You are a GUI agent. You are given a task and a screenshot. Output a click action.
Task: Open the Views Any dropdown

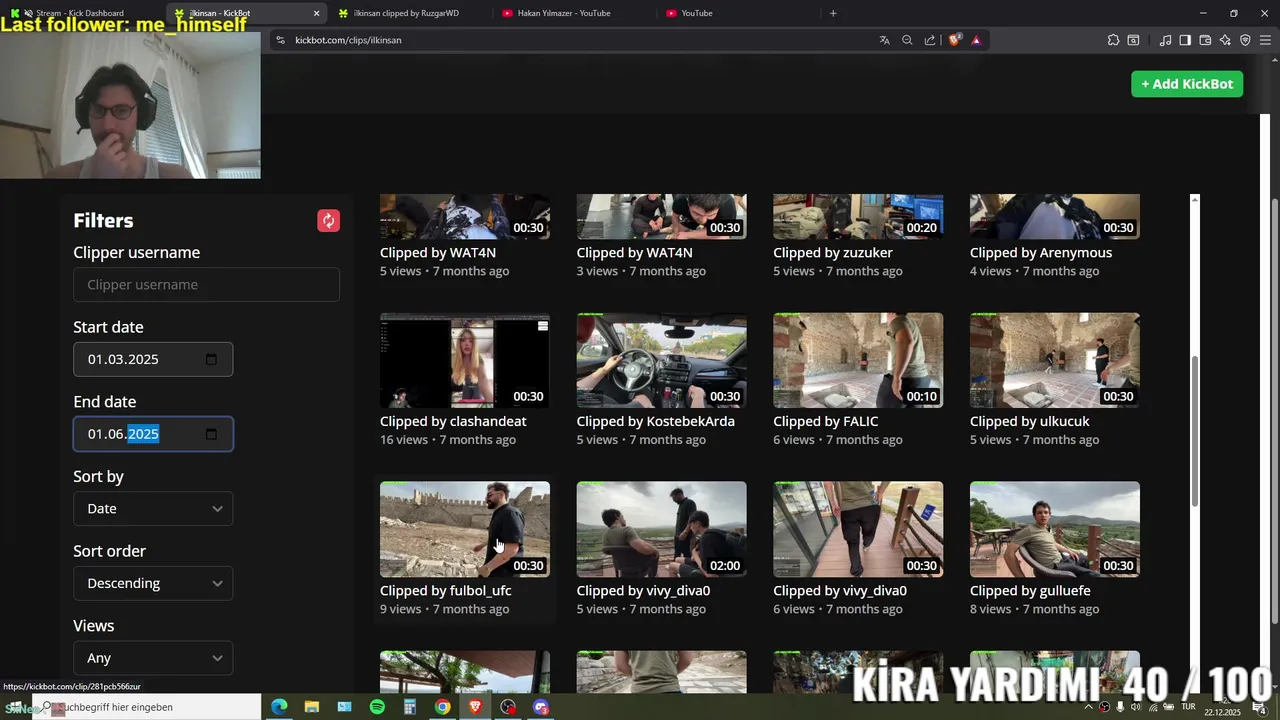point(153,658)
